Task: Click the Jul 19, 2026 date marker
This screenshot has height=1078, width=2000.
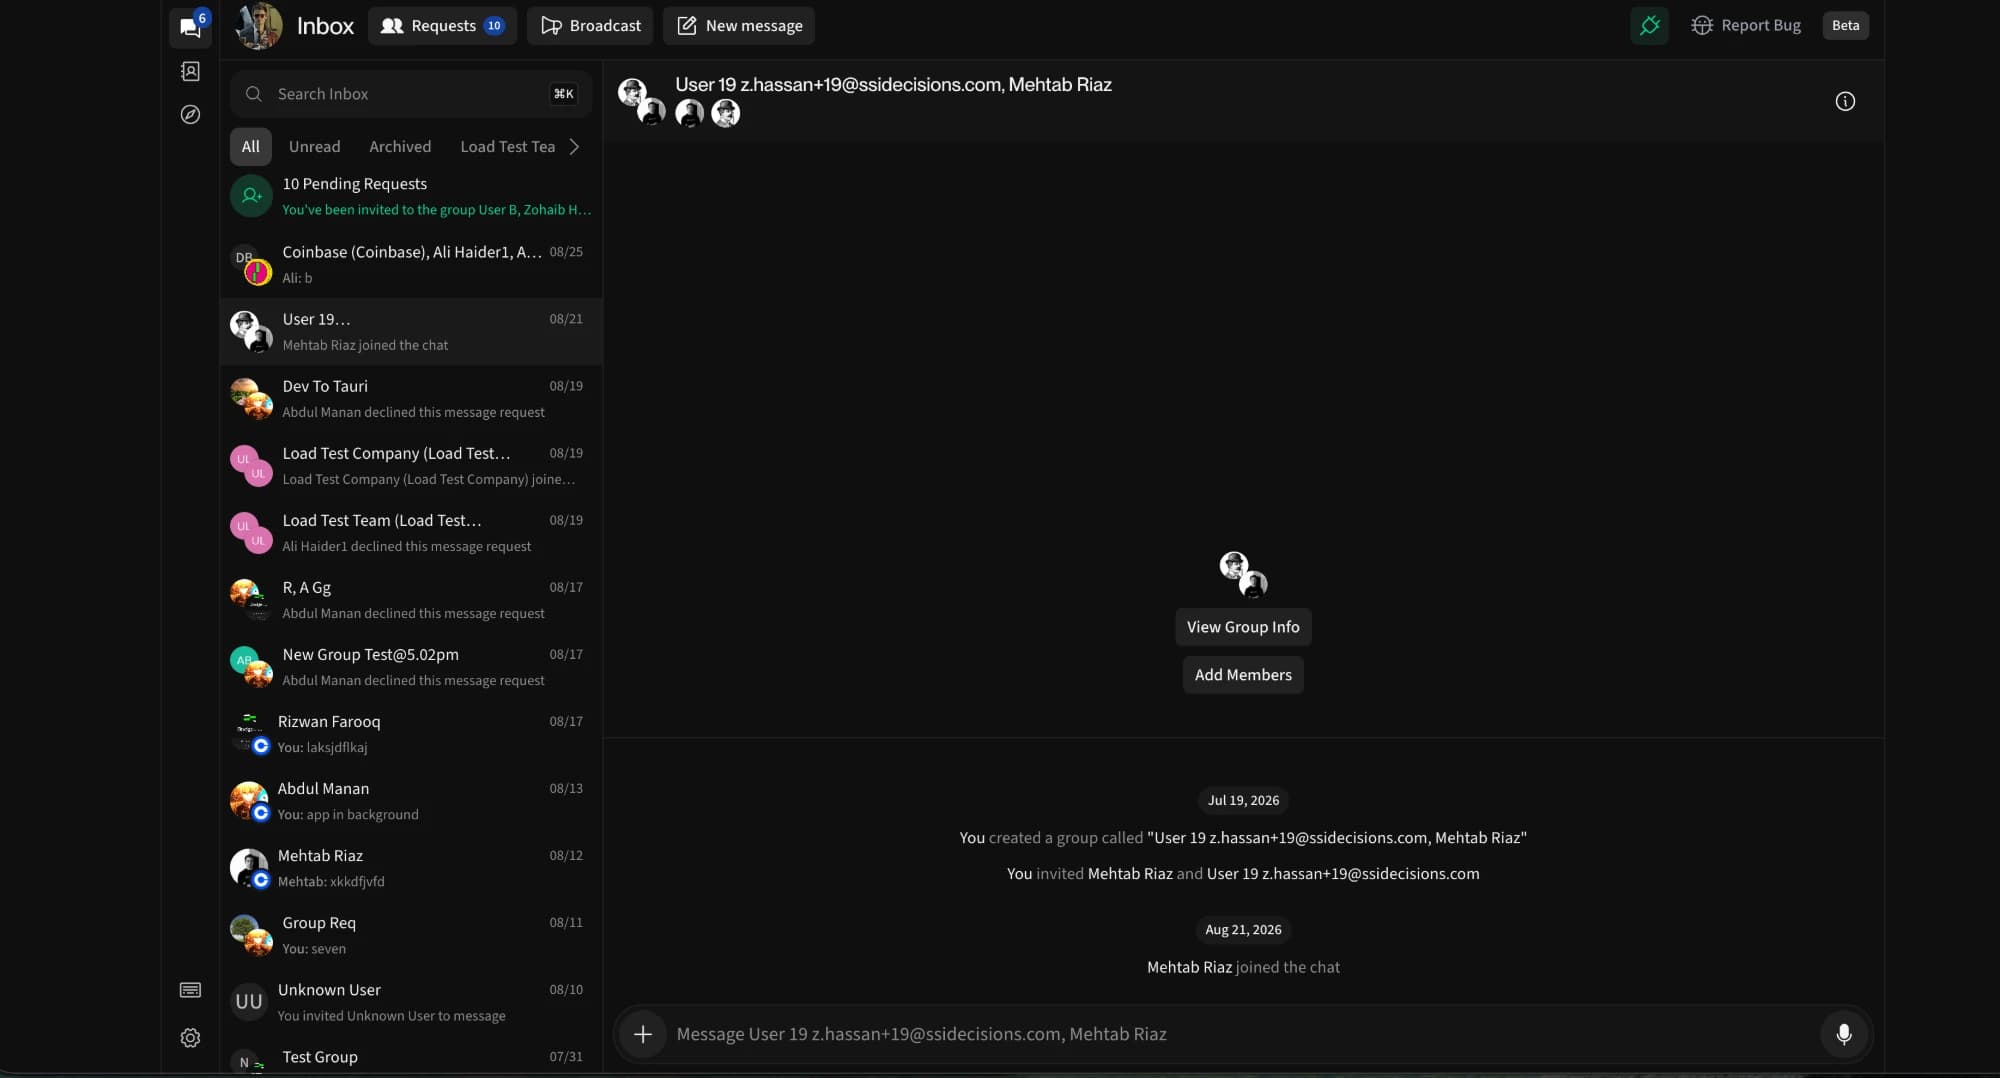Action: tap(1243, 800)
